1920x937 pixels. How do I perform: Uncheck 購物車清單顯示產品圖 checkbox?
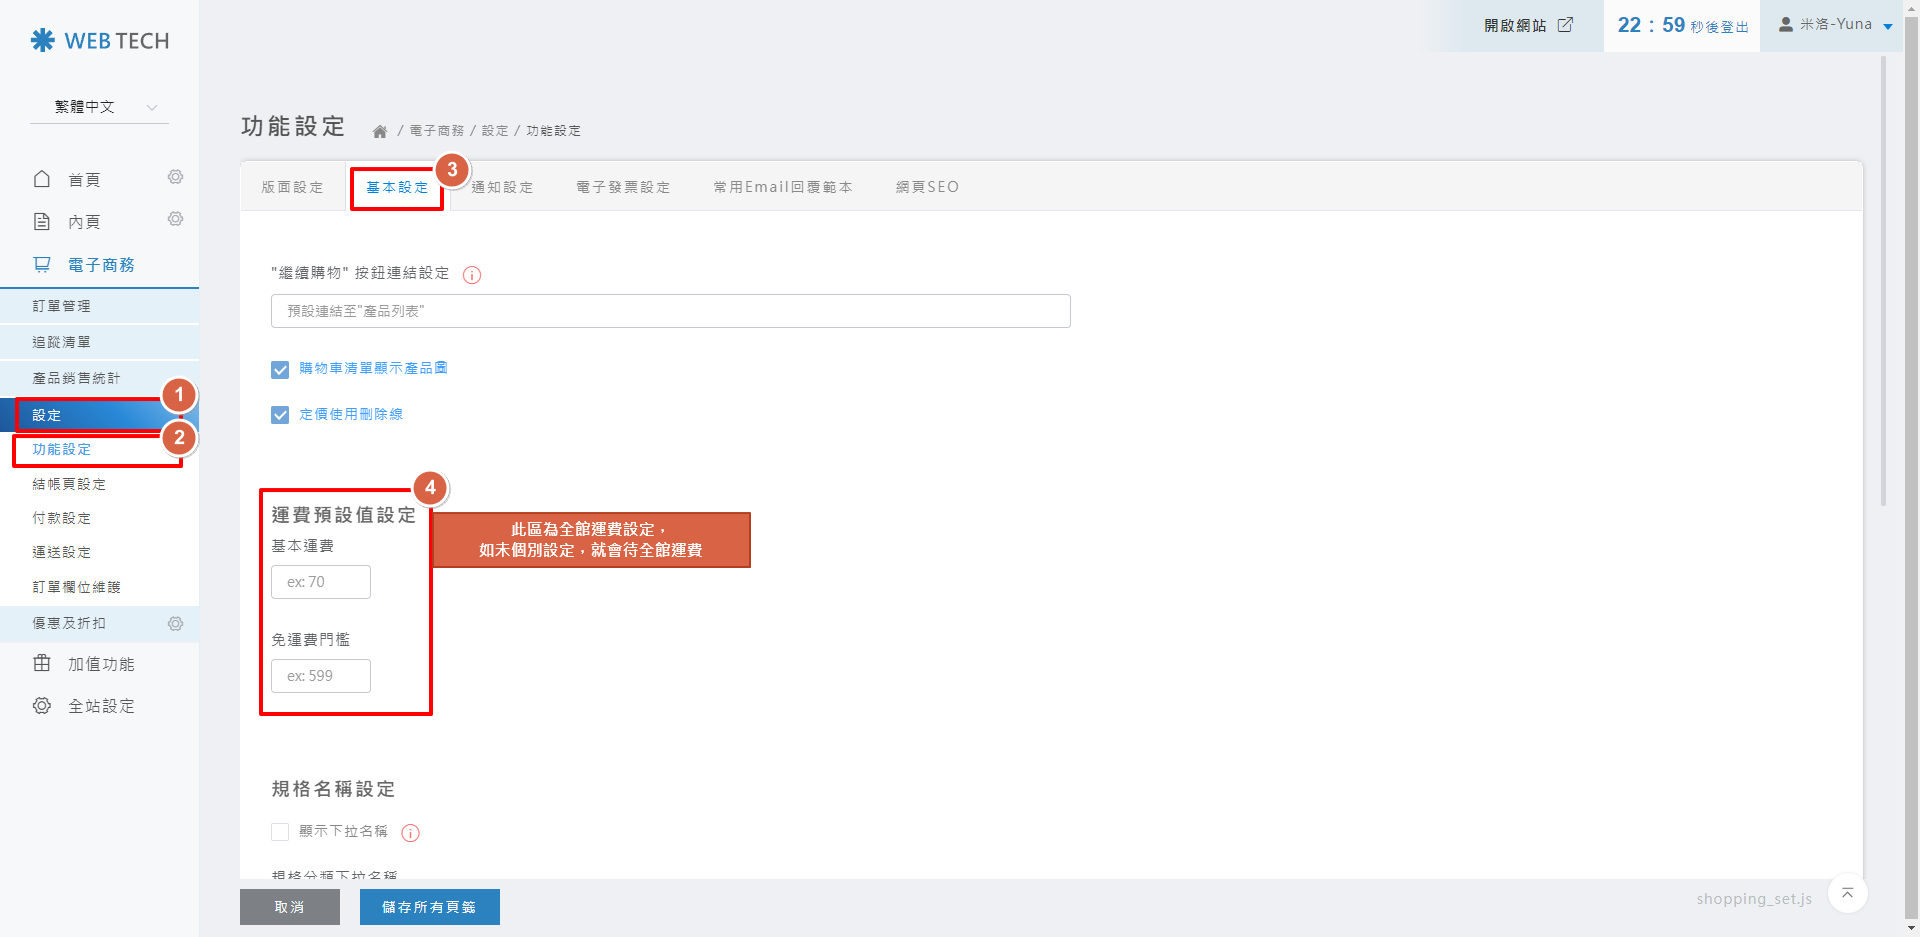coord(280,370)
